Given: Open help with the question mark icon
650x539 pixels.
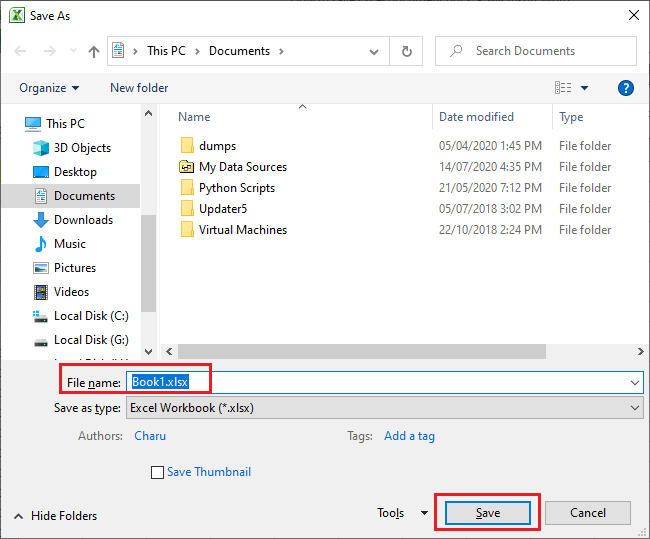Looking at the screenshot, I should 626,88.
